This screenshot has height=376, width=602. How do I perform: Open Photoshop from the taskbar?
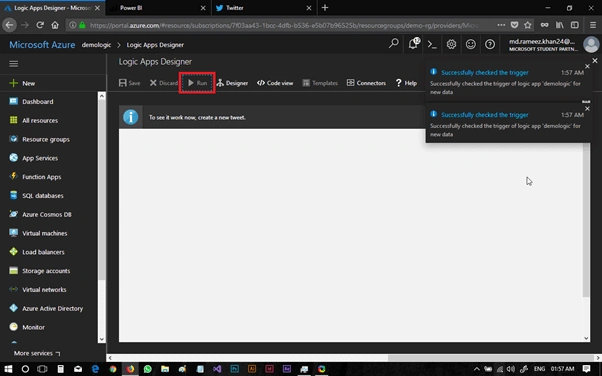tap(234, 369)
